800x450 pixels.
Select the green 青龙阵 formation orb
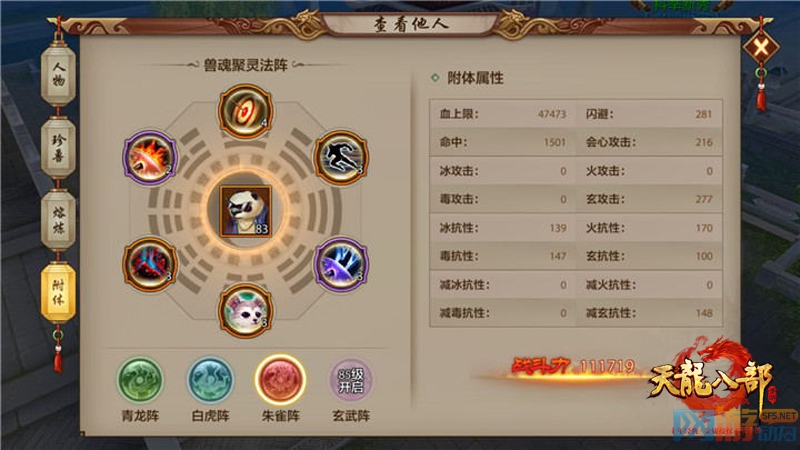pyautogui.click(x=140, y=380)
